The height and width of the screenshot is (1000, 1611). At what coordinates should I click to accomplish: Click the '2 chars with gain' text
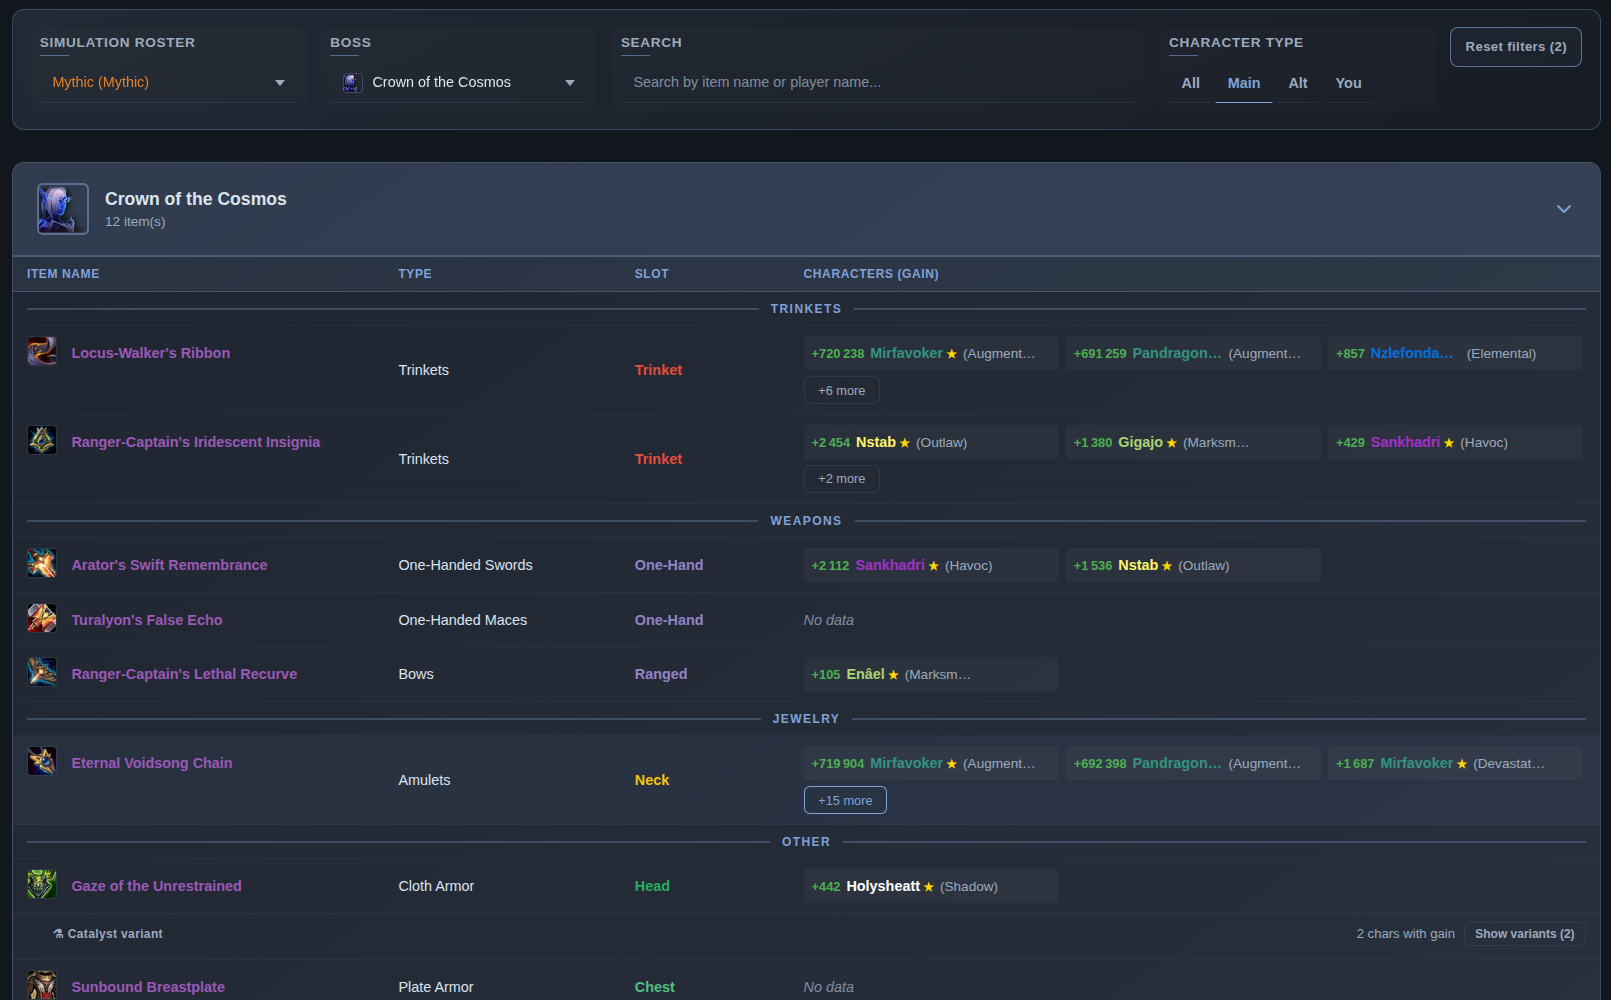[1405, 934]
